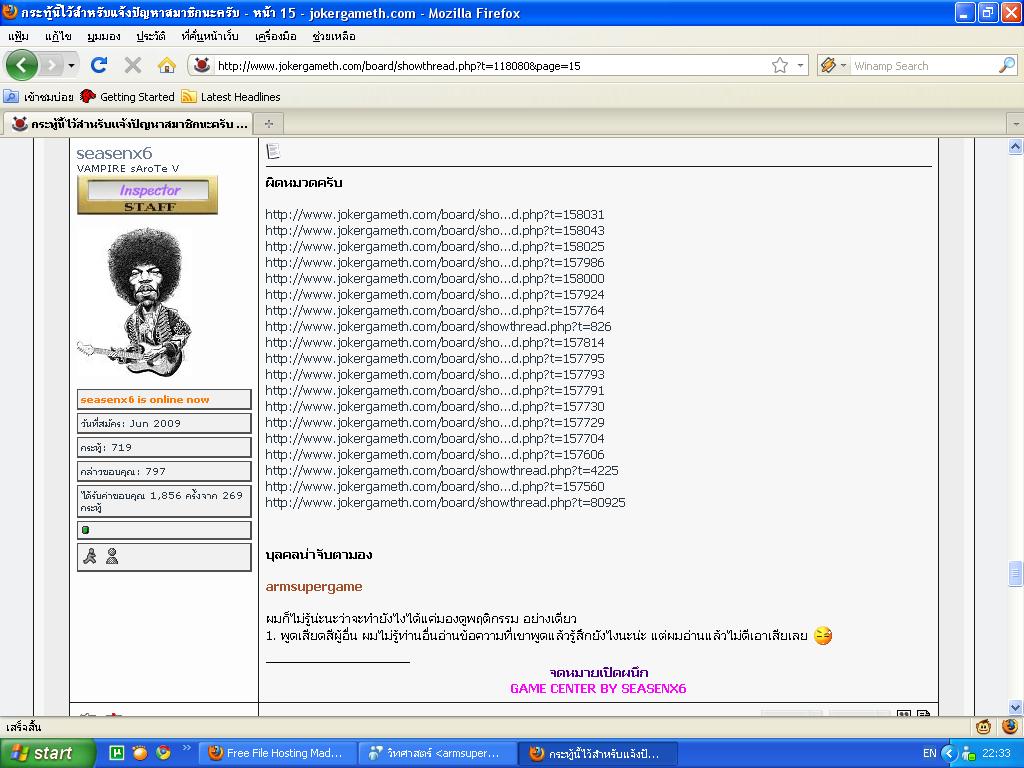The height and width of the screenshot is (768, 1024).
Task: Open link ending t=157560
Action: (x=435, y=487)
